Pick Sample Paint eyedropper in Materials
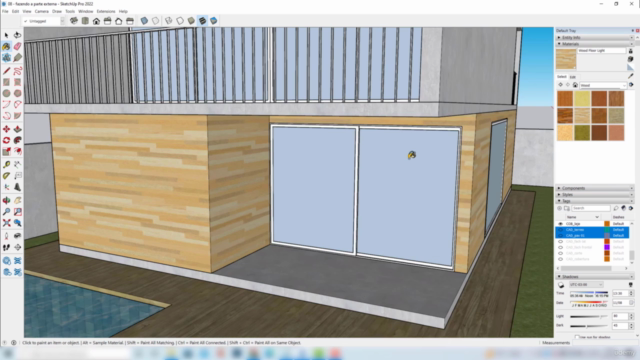This screenshot has width=640, height=360. pyautogui.click(x=630, y=76)
